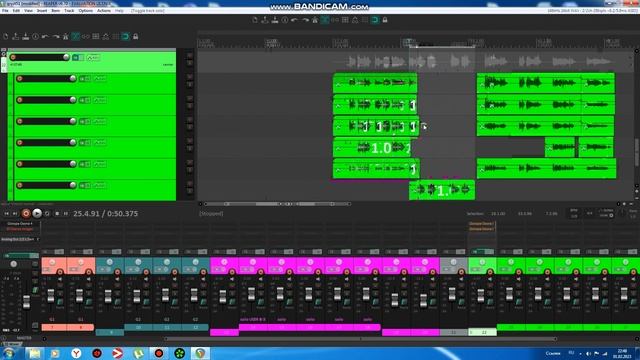Select media item labeled 1.7 on bottom track
This screenshot has height=360, width=640.
click(x=442, y=190)
